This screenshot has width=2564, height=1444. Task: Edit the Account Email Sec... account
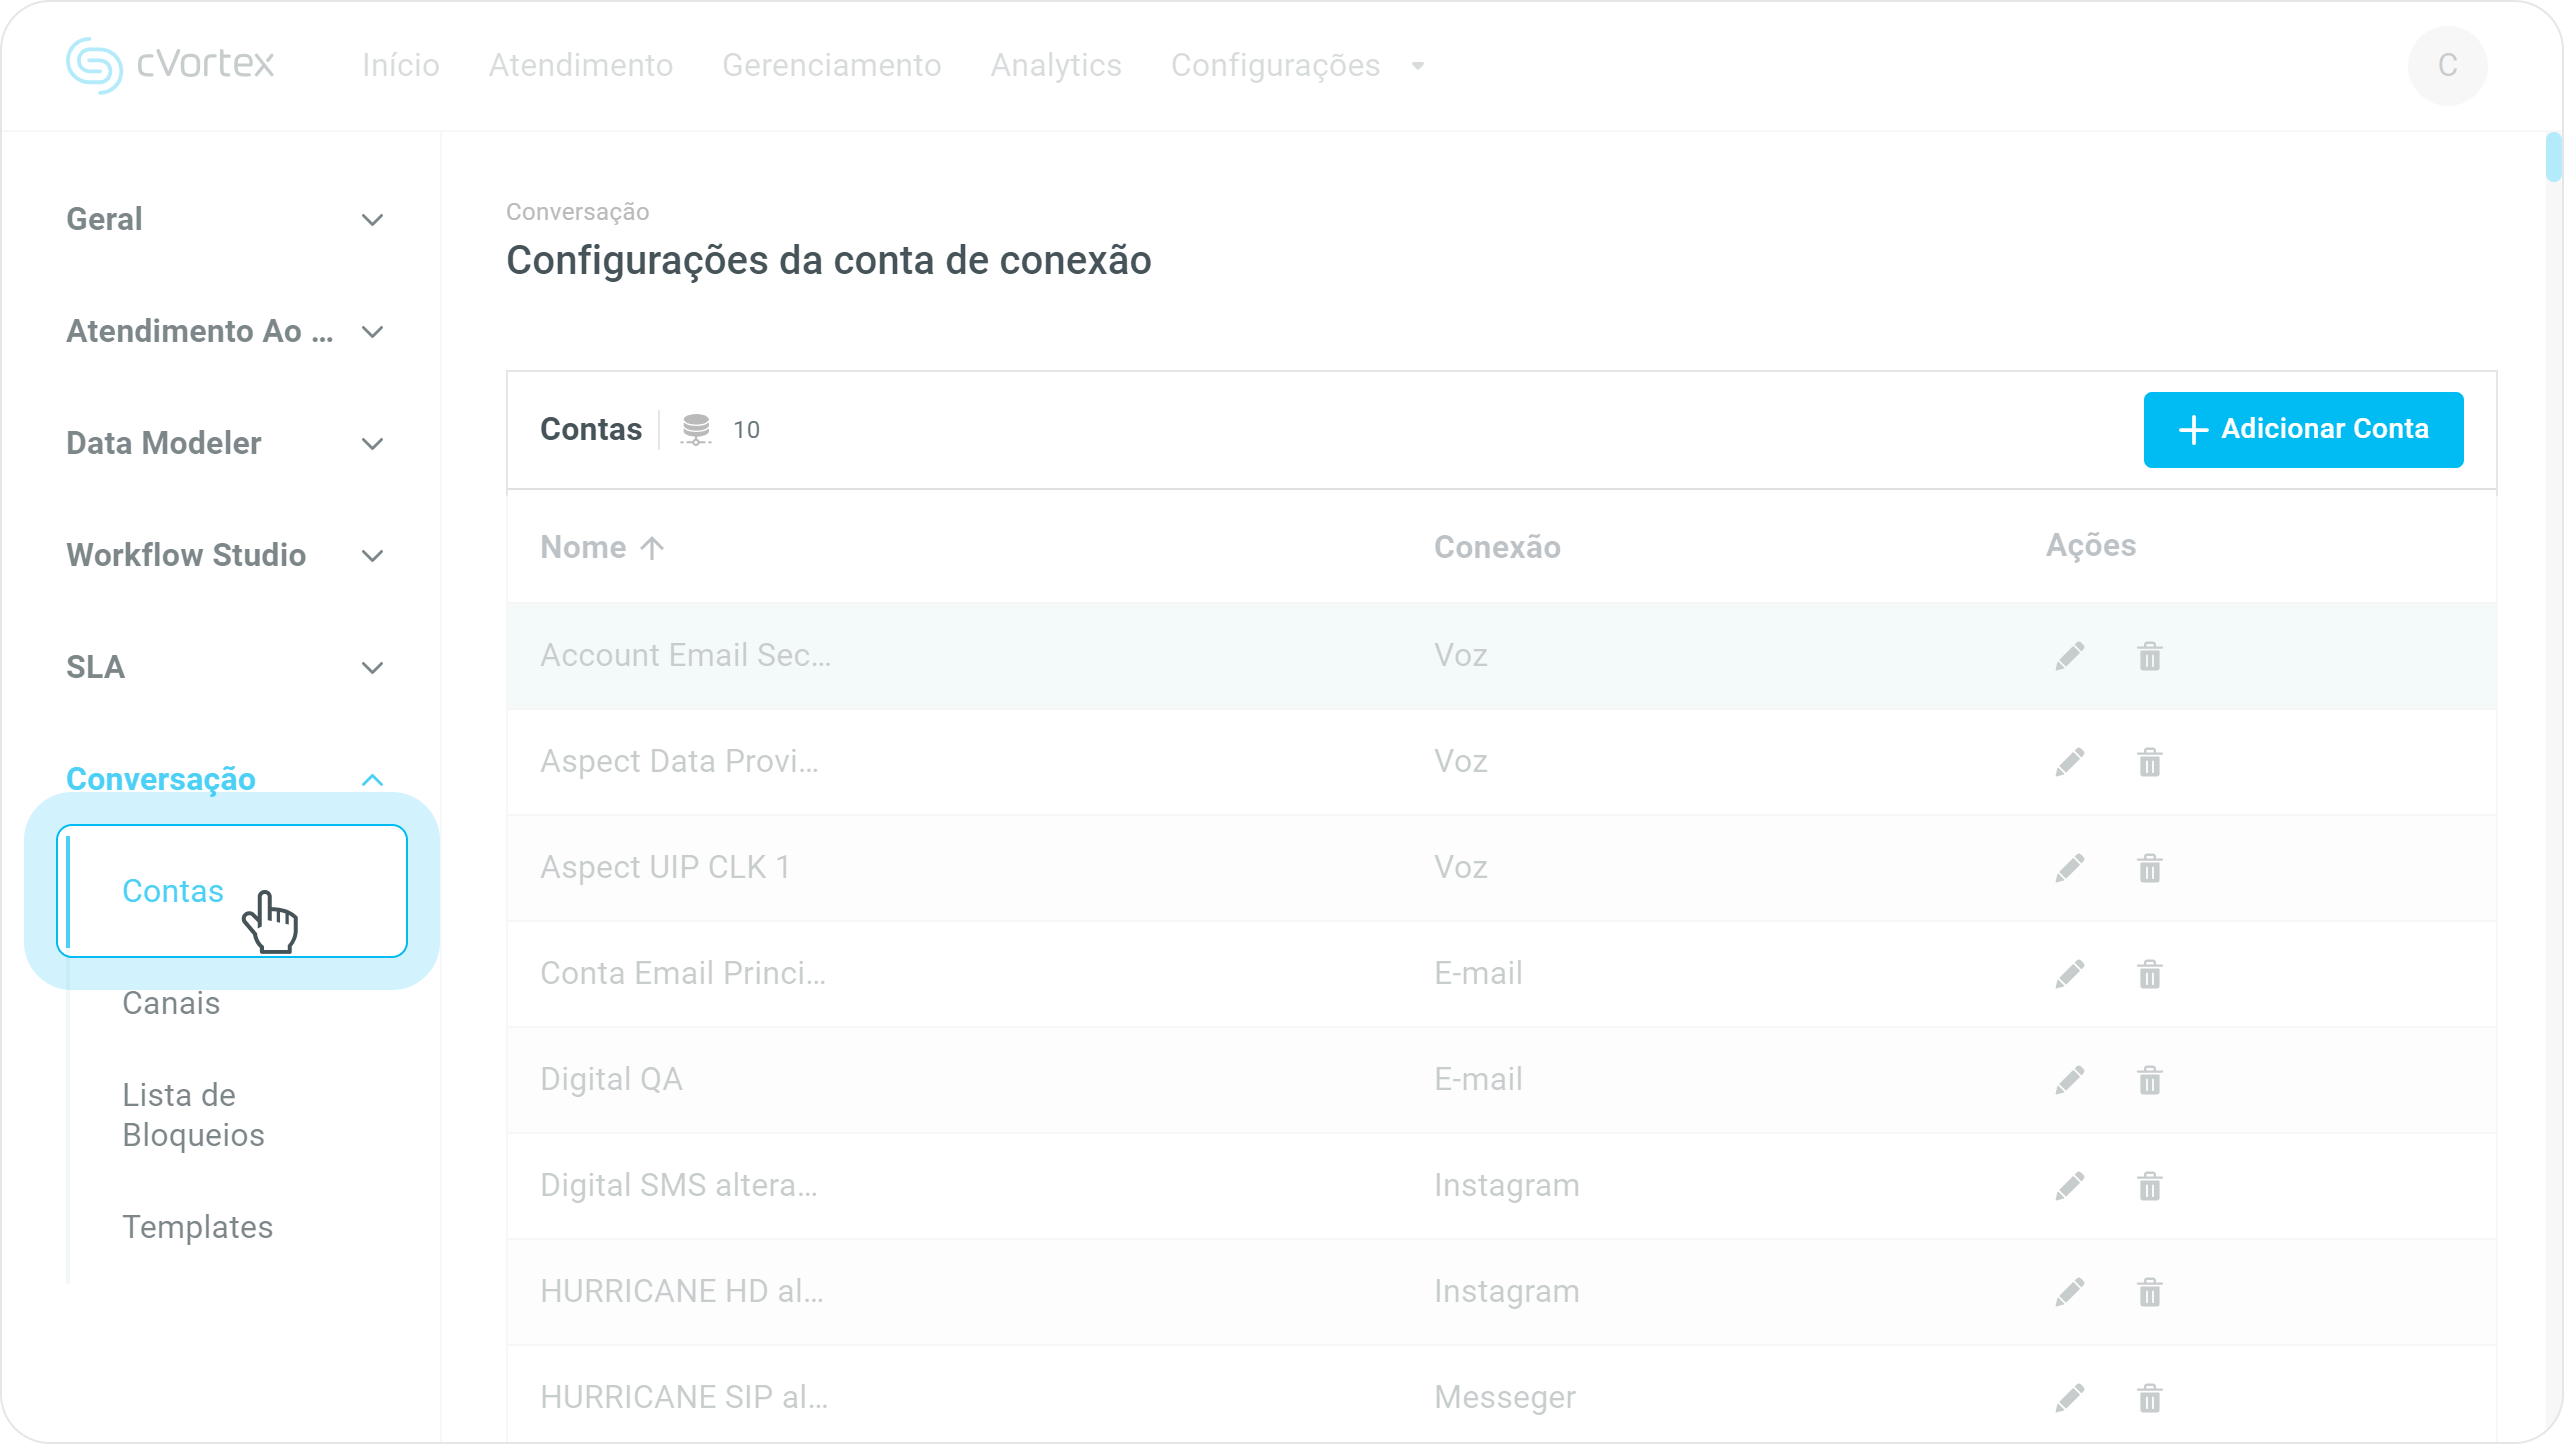click(x=2069, y=656)
